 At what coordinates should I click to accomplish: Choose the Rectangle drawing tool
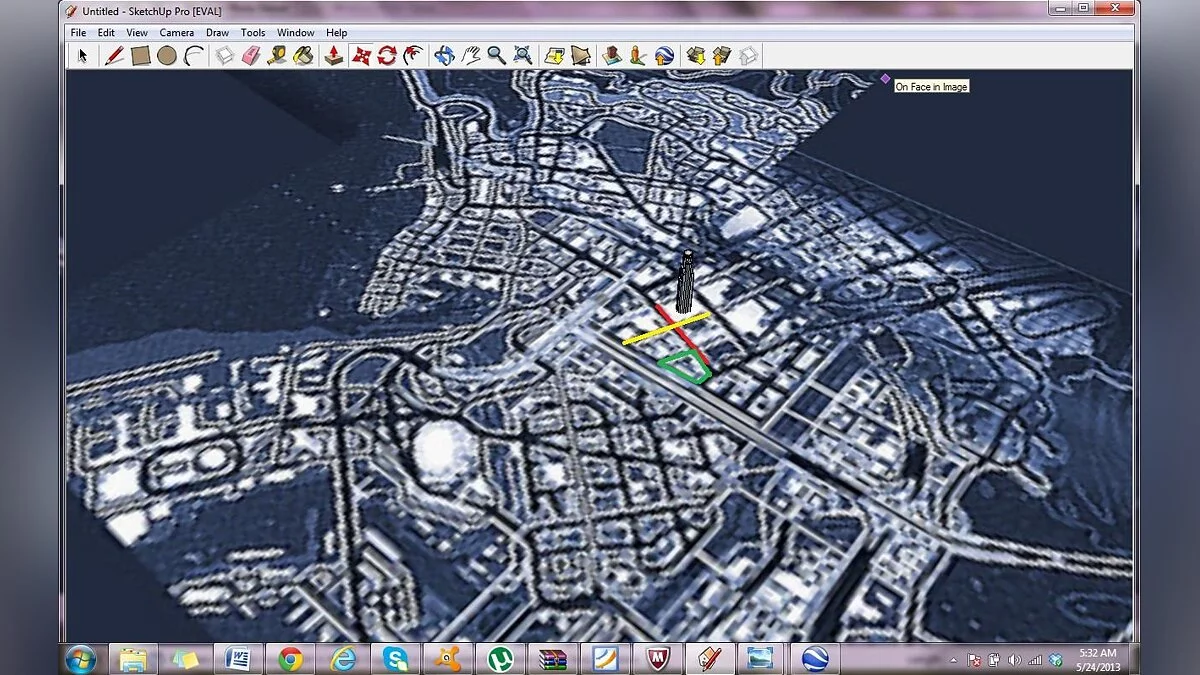140,56
